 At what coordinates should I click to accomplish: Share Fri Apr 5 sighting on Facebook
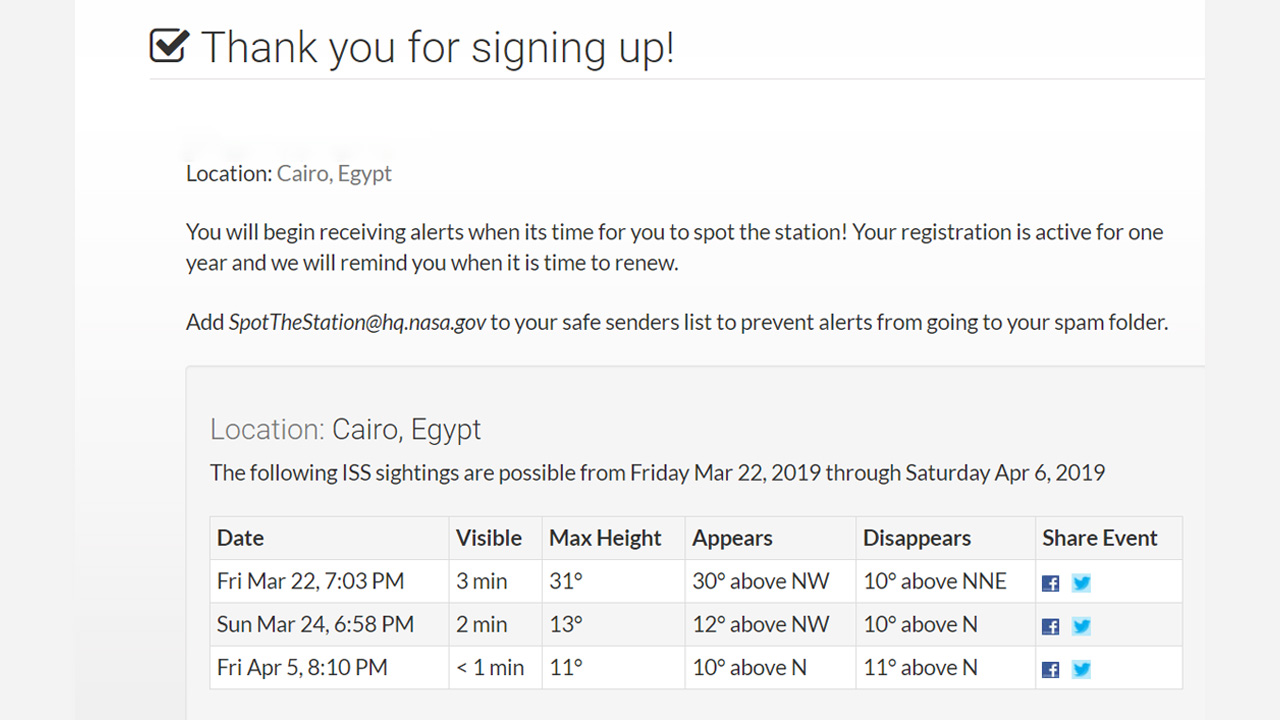pos(1050,670)
